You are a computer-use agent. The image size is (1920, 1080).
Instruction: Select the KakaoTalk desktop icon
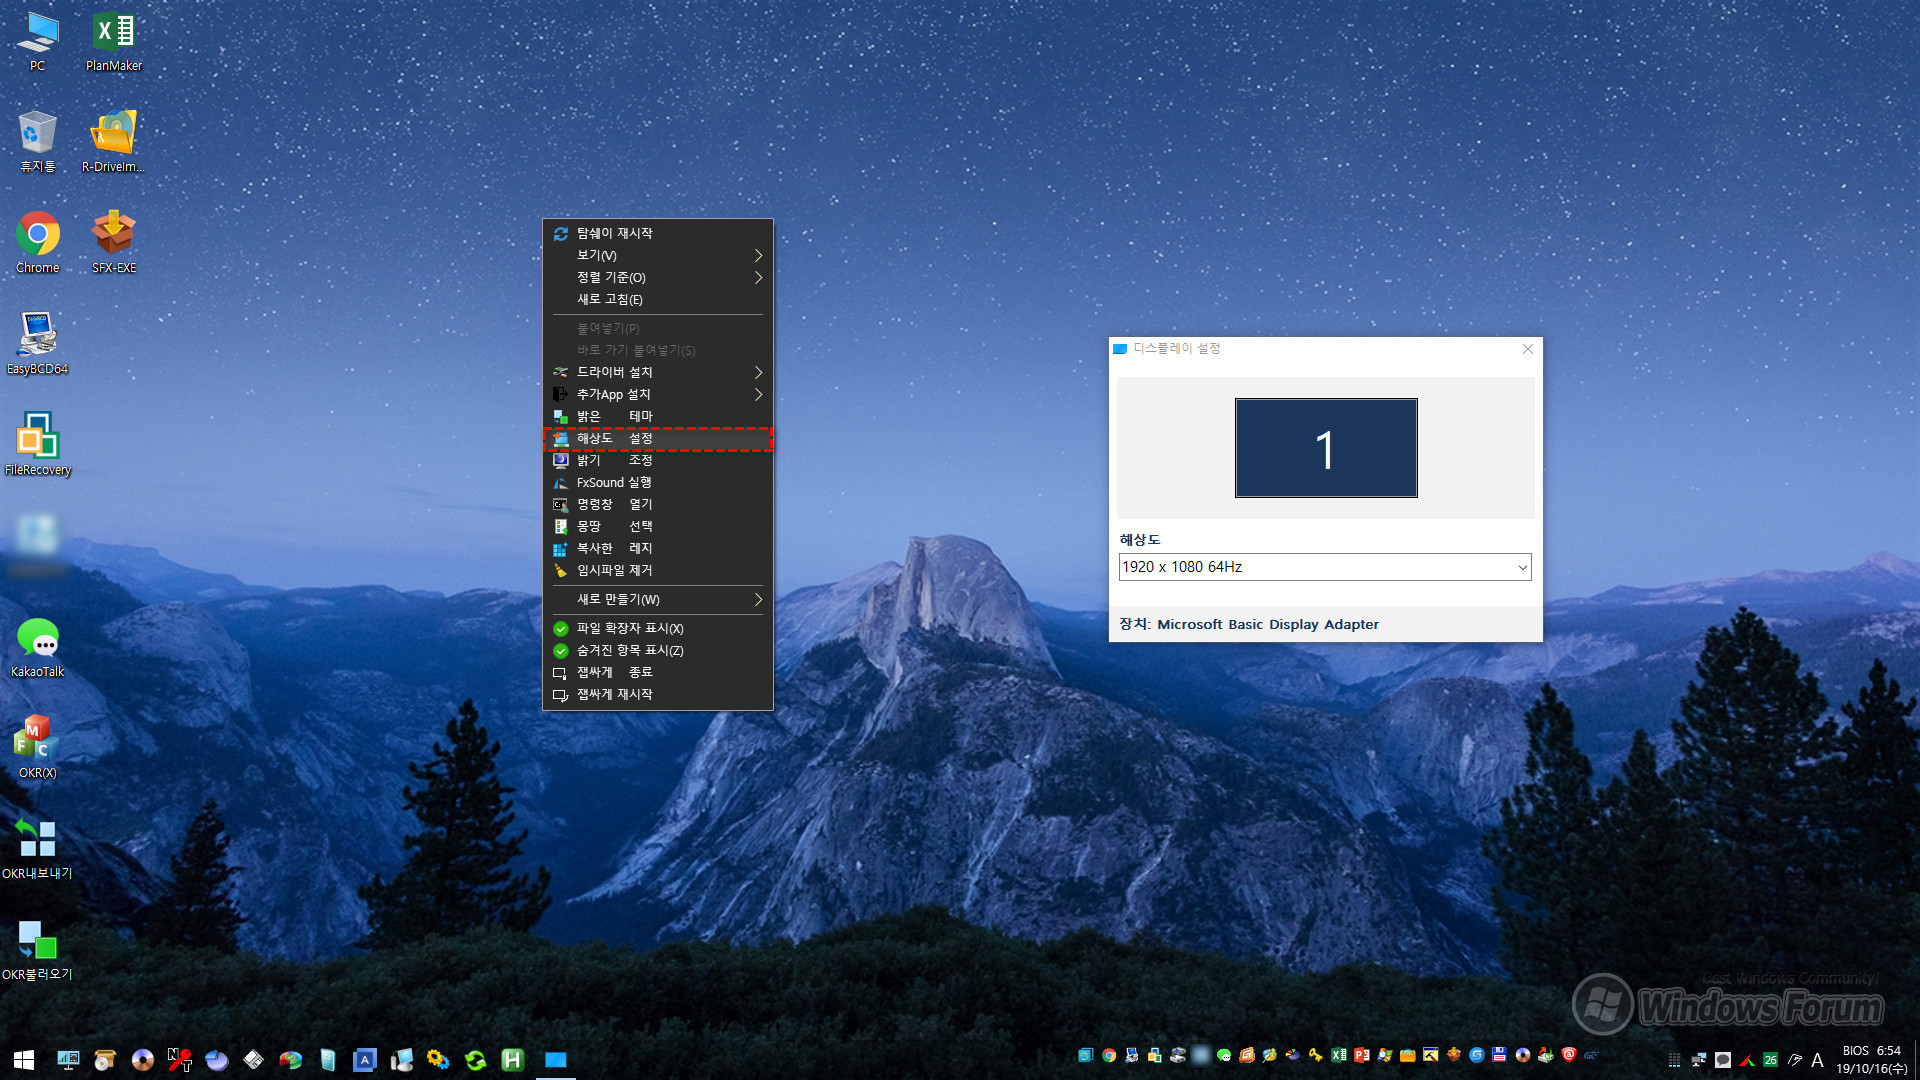tap(38, 647)
